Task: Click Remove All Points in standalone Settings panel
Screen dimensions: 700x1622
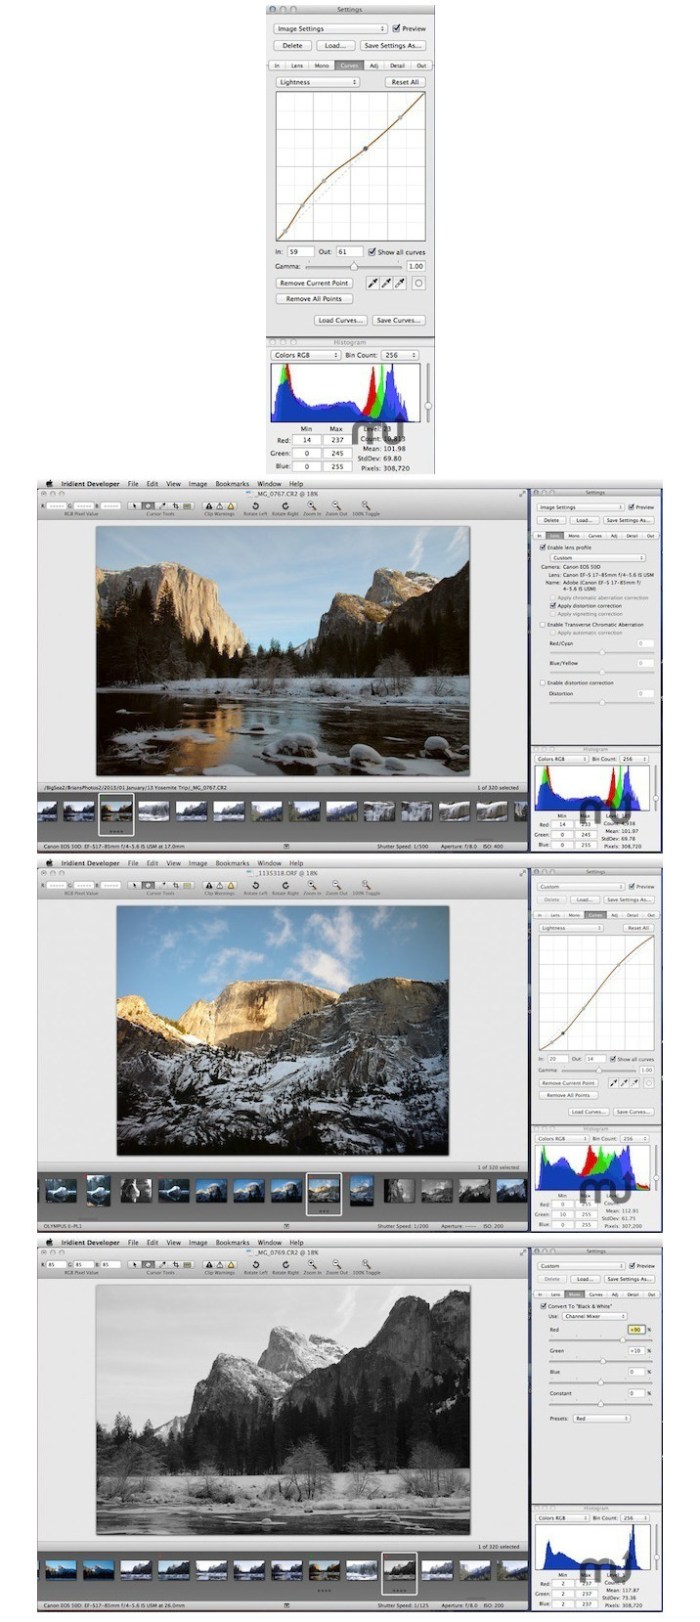Action: [314, 299]
